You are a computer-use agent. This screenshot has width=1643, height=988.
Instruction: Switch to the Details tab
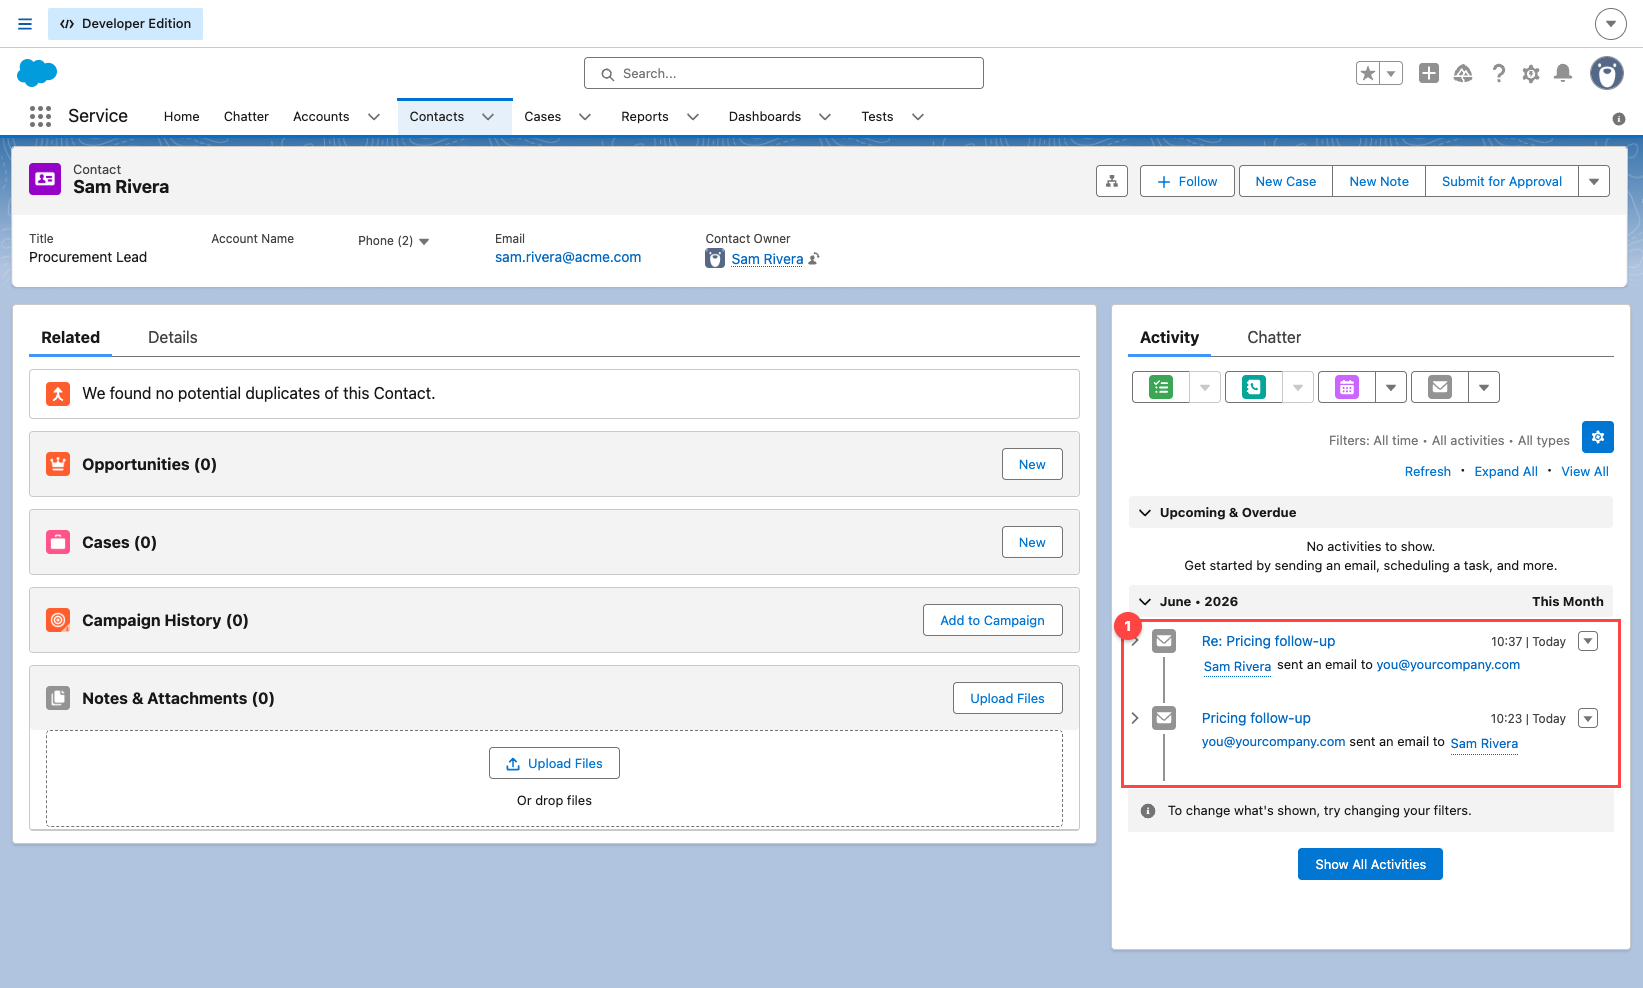[x=173, y=338]
